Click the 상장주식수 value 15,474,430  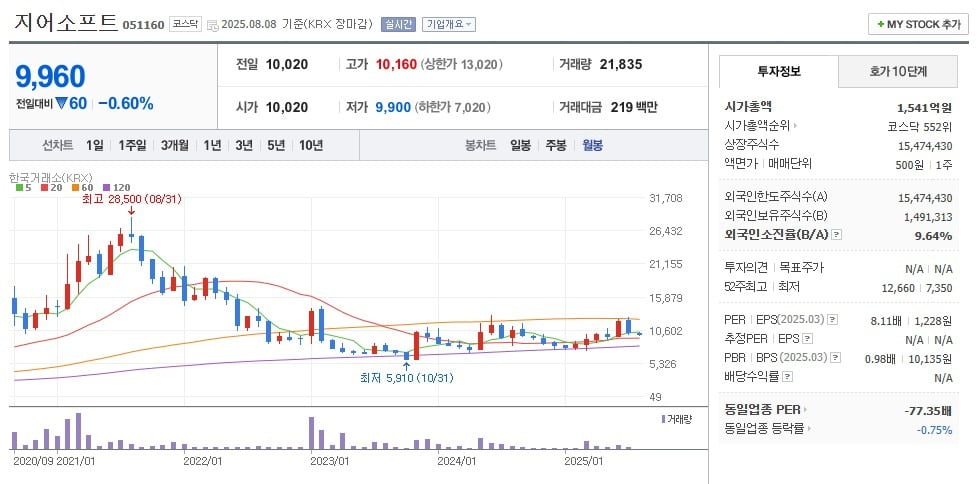point(925,145)
